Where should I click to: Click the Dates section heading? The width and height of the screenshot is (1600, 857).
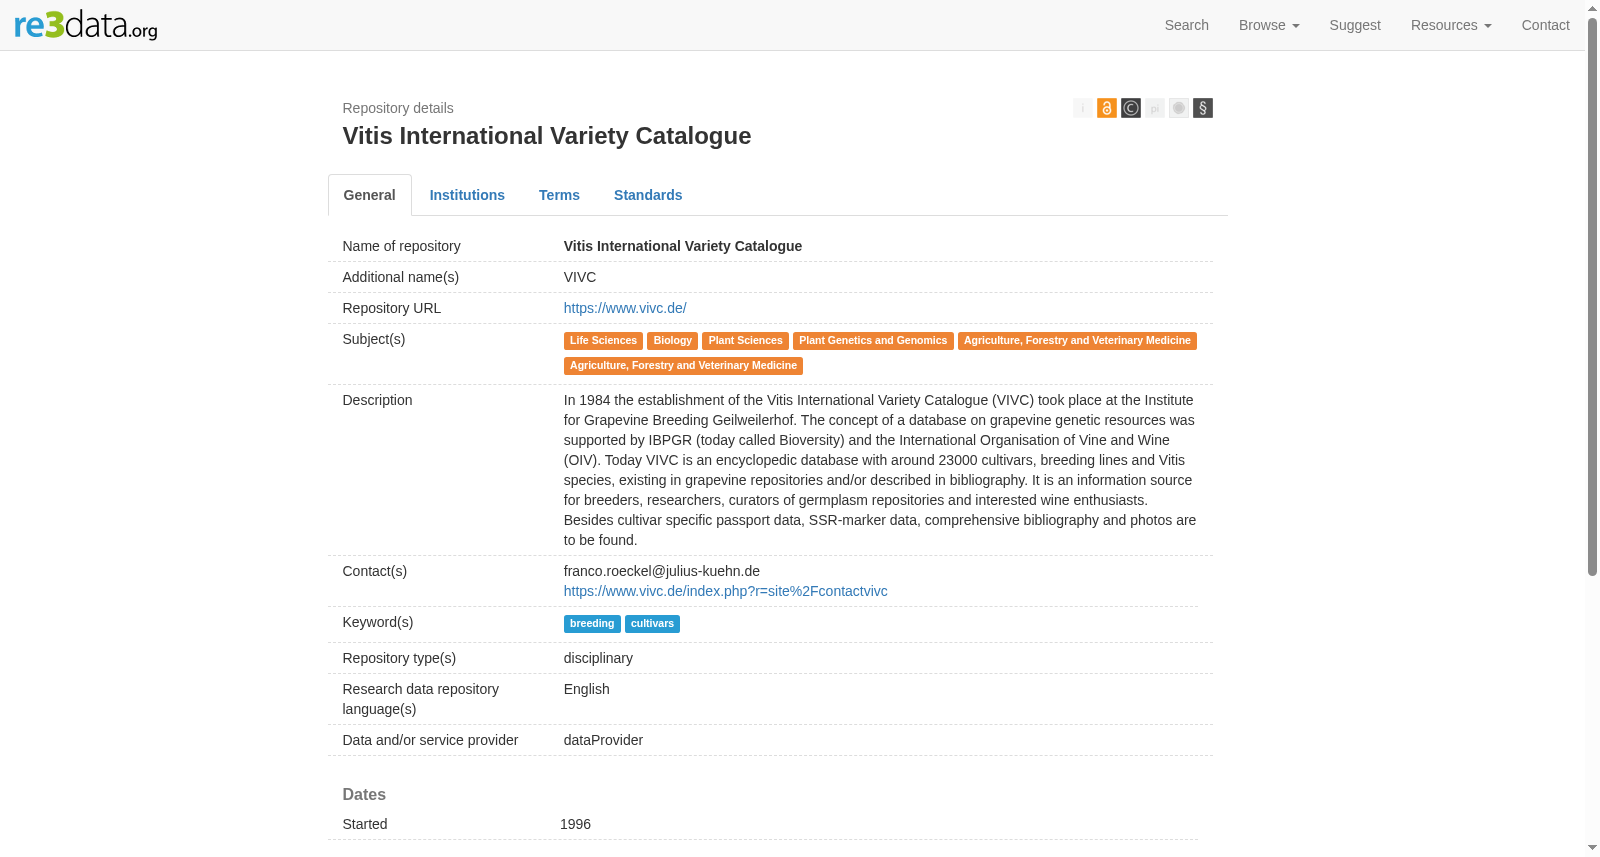[364, 794]
